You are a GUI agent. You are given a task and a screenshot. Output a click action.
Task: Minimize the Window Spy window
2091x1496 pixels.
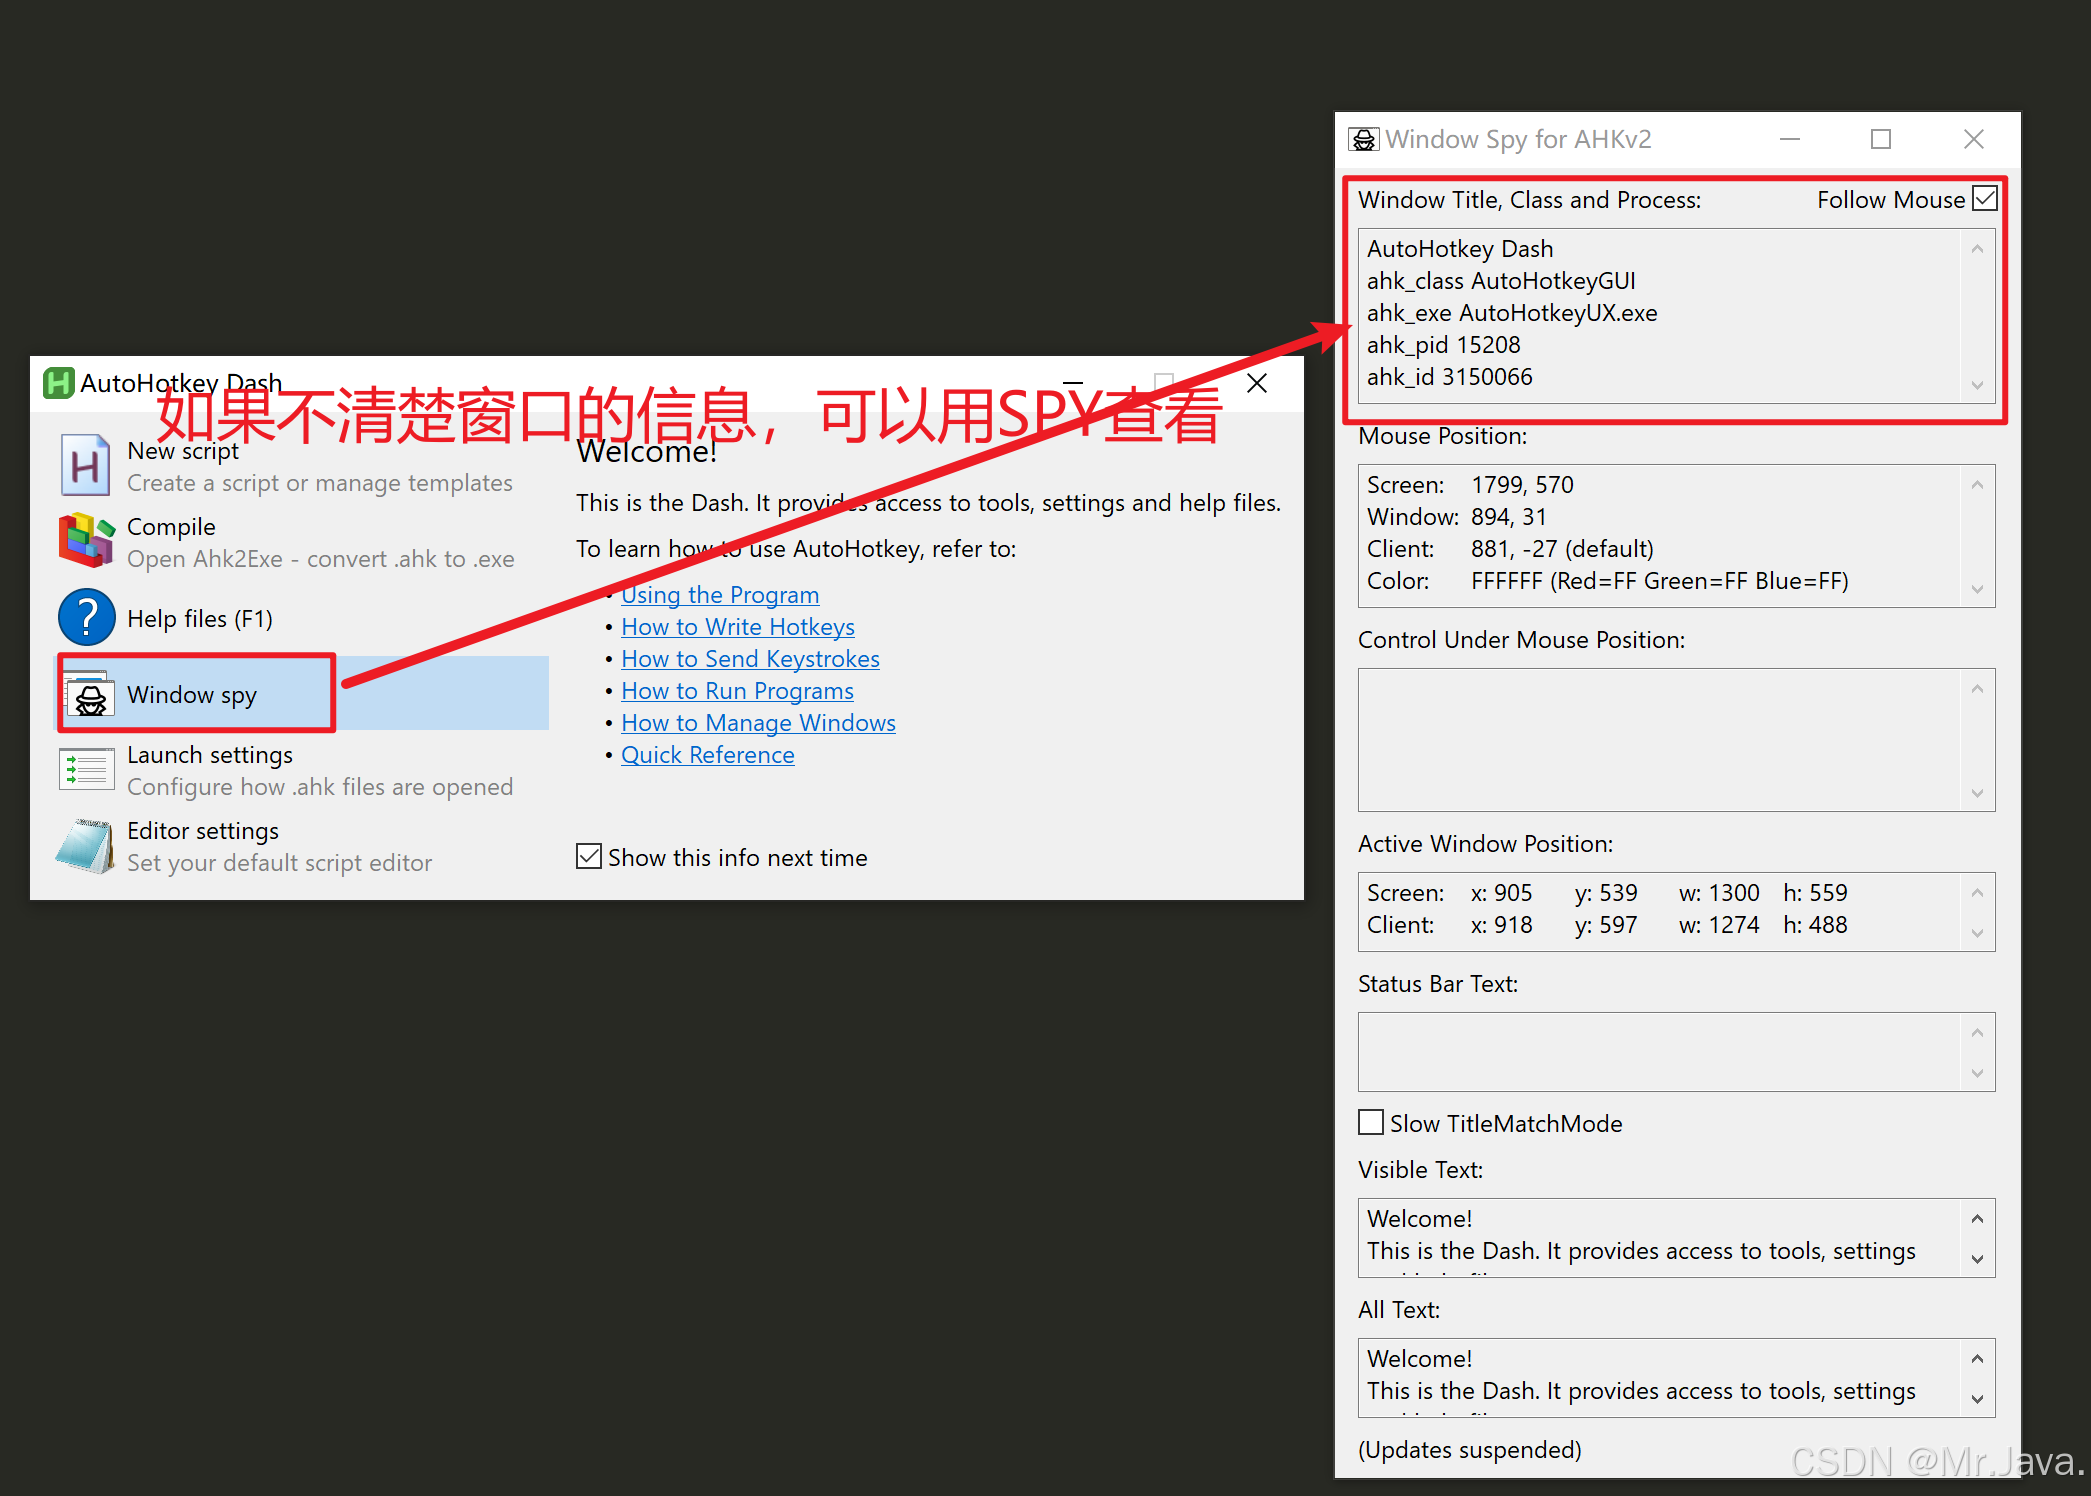pyautogui.click(x=1790, y=139)
